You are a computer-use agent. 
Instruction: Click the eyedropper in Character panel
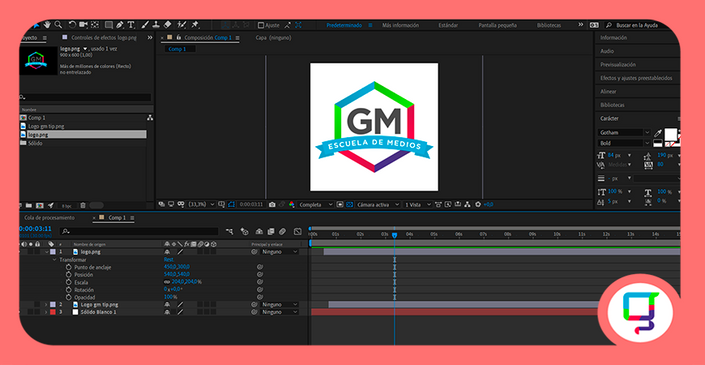pos(657,134)
